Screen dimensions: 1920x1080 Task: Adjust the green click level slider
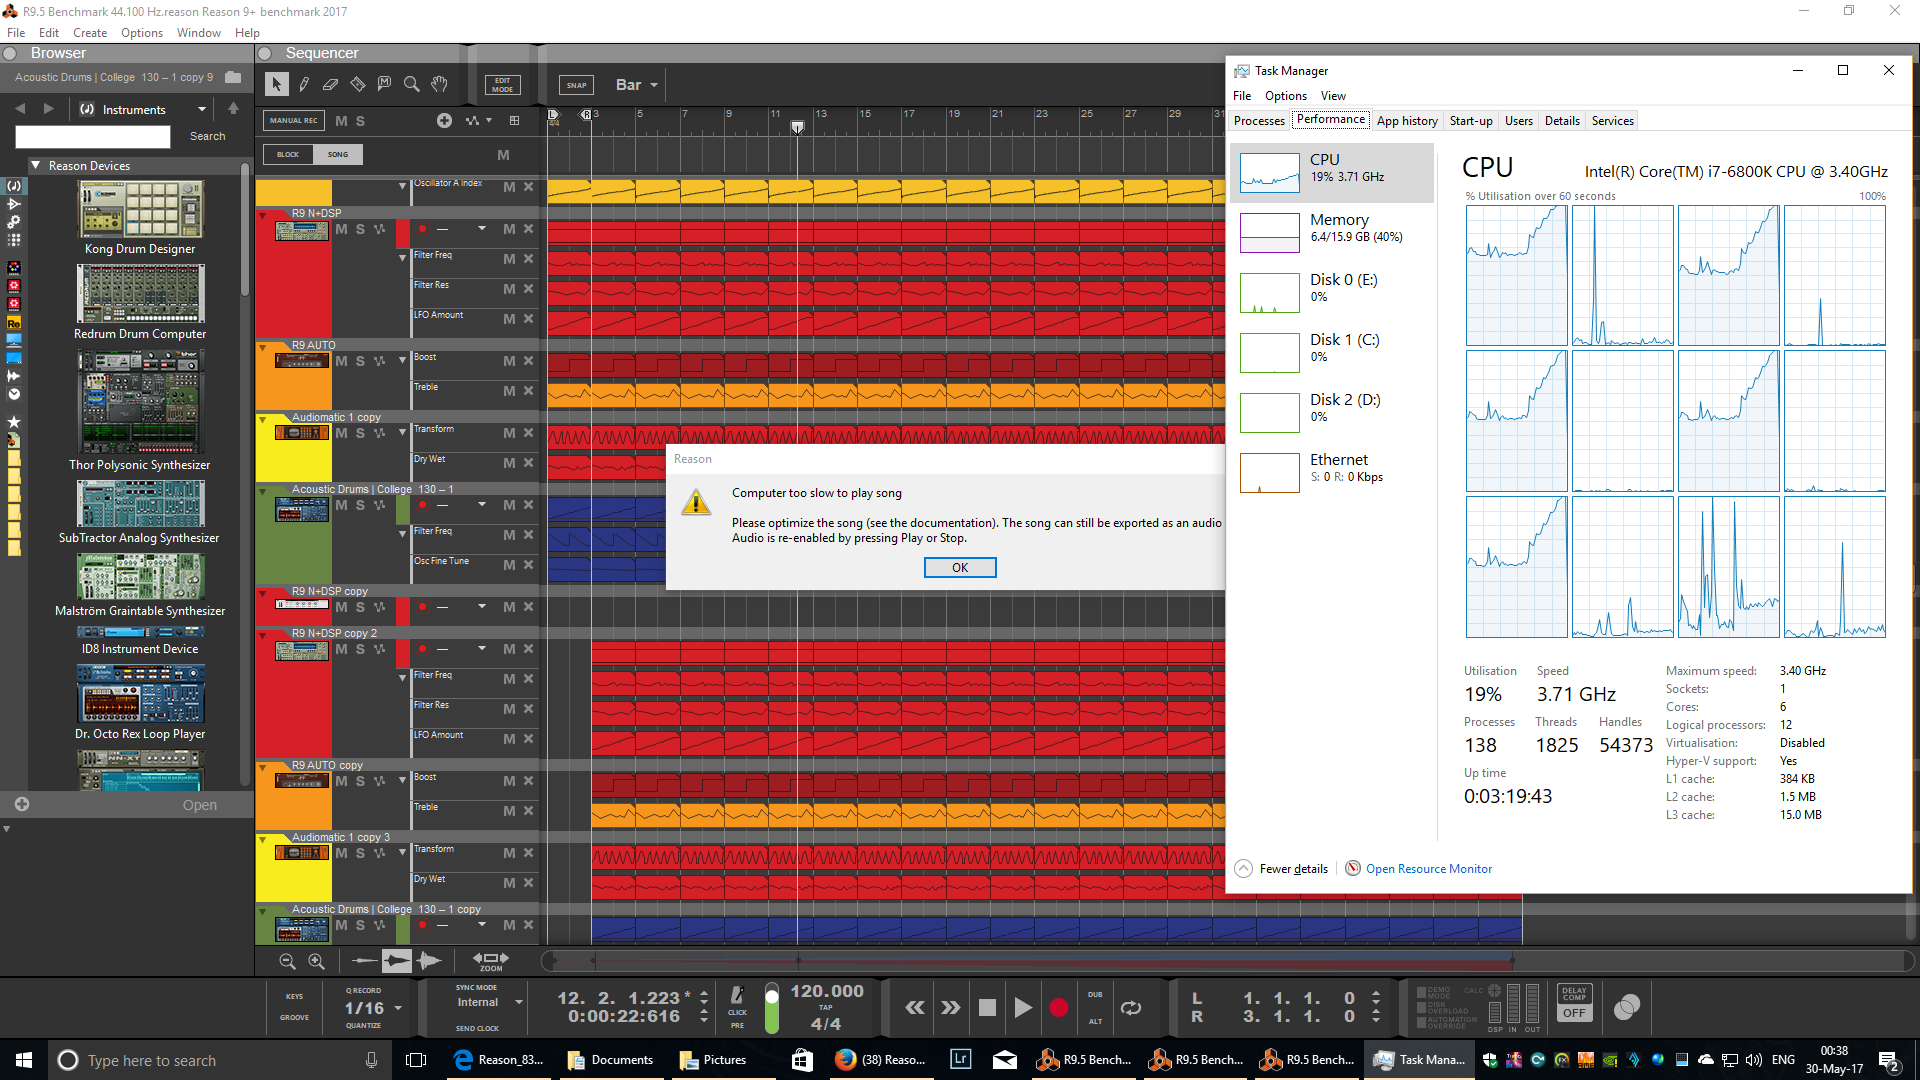coord(771,1008)
